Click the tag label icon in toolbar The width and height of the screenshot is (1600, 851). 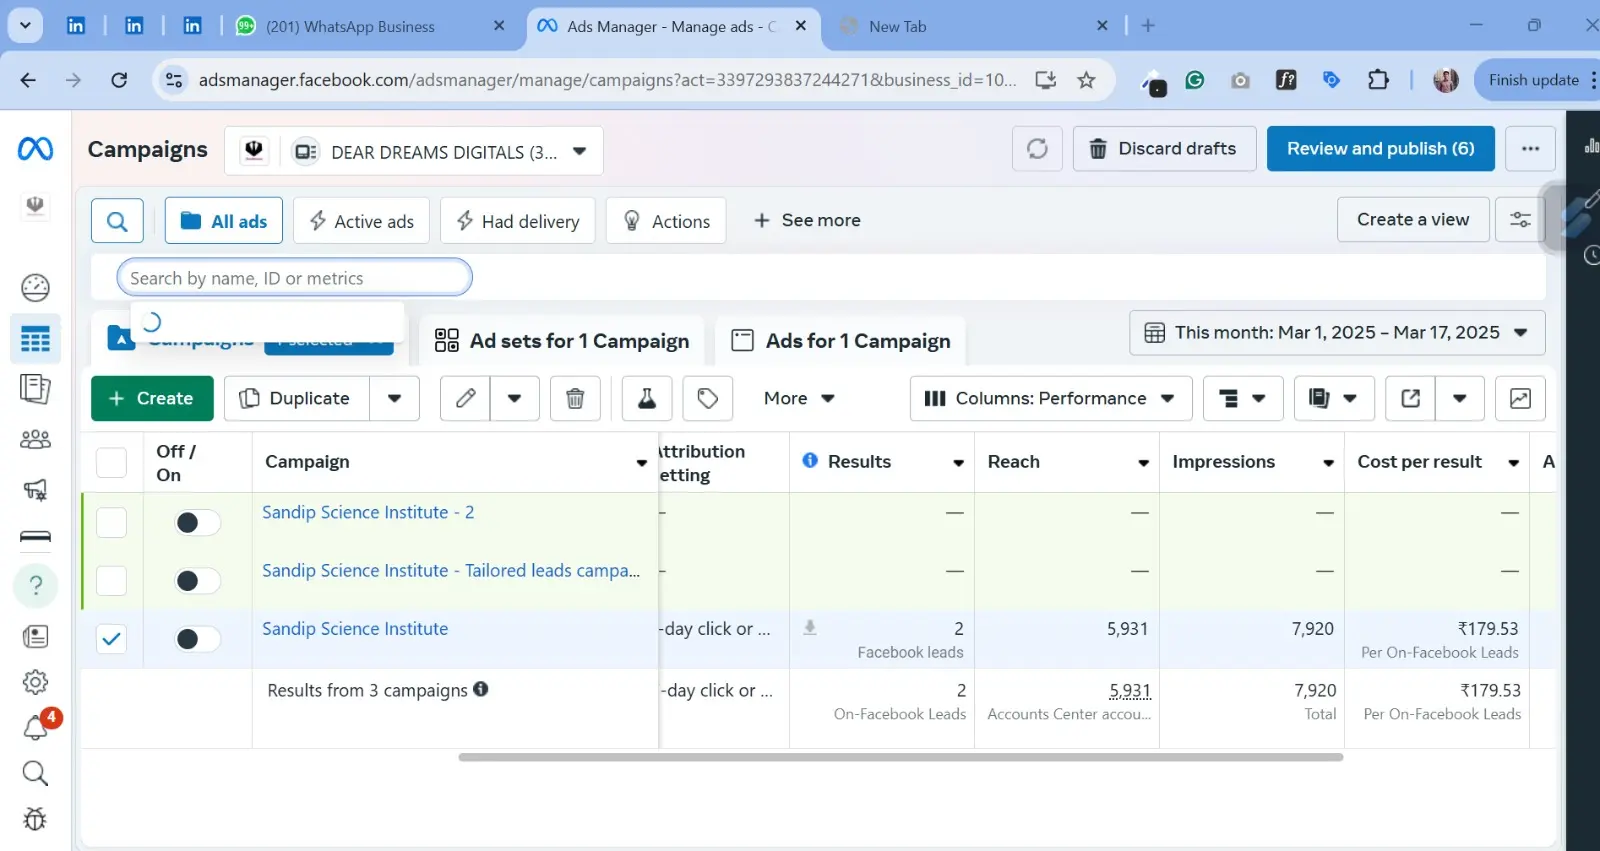point(708,398)
